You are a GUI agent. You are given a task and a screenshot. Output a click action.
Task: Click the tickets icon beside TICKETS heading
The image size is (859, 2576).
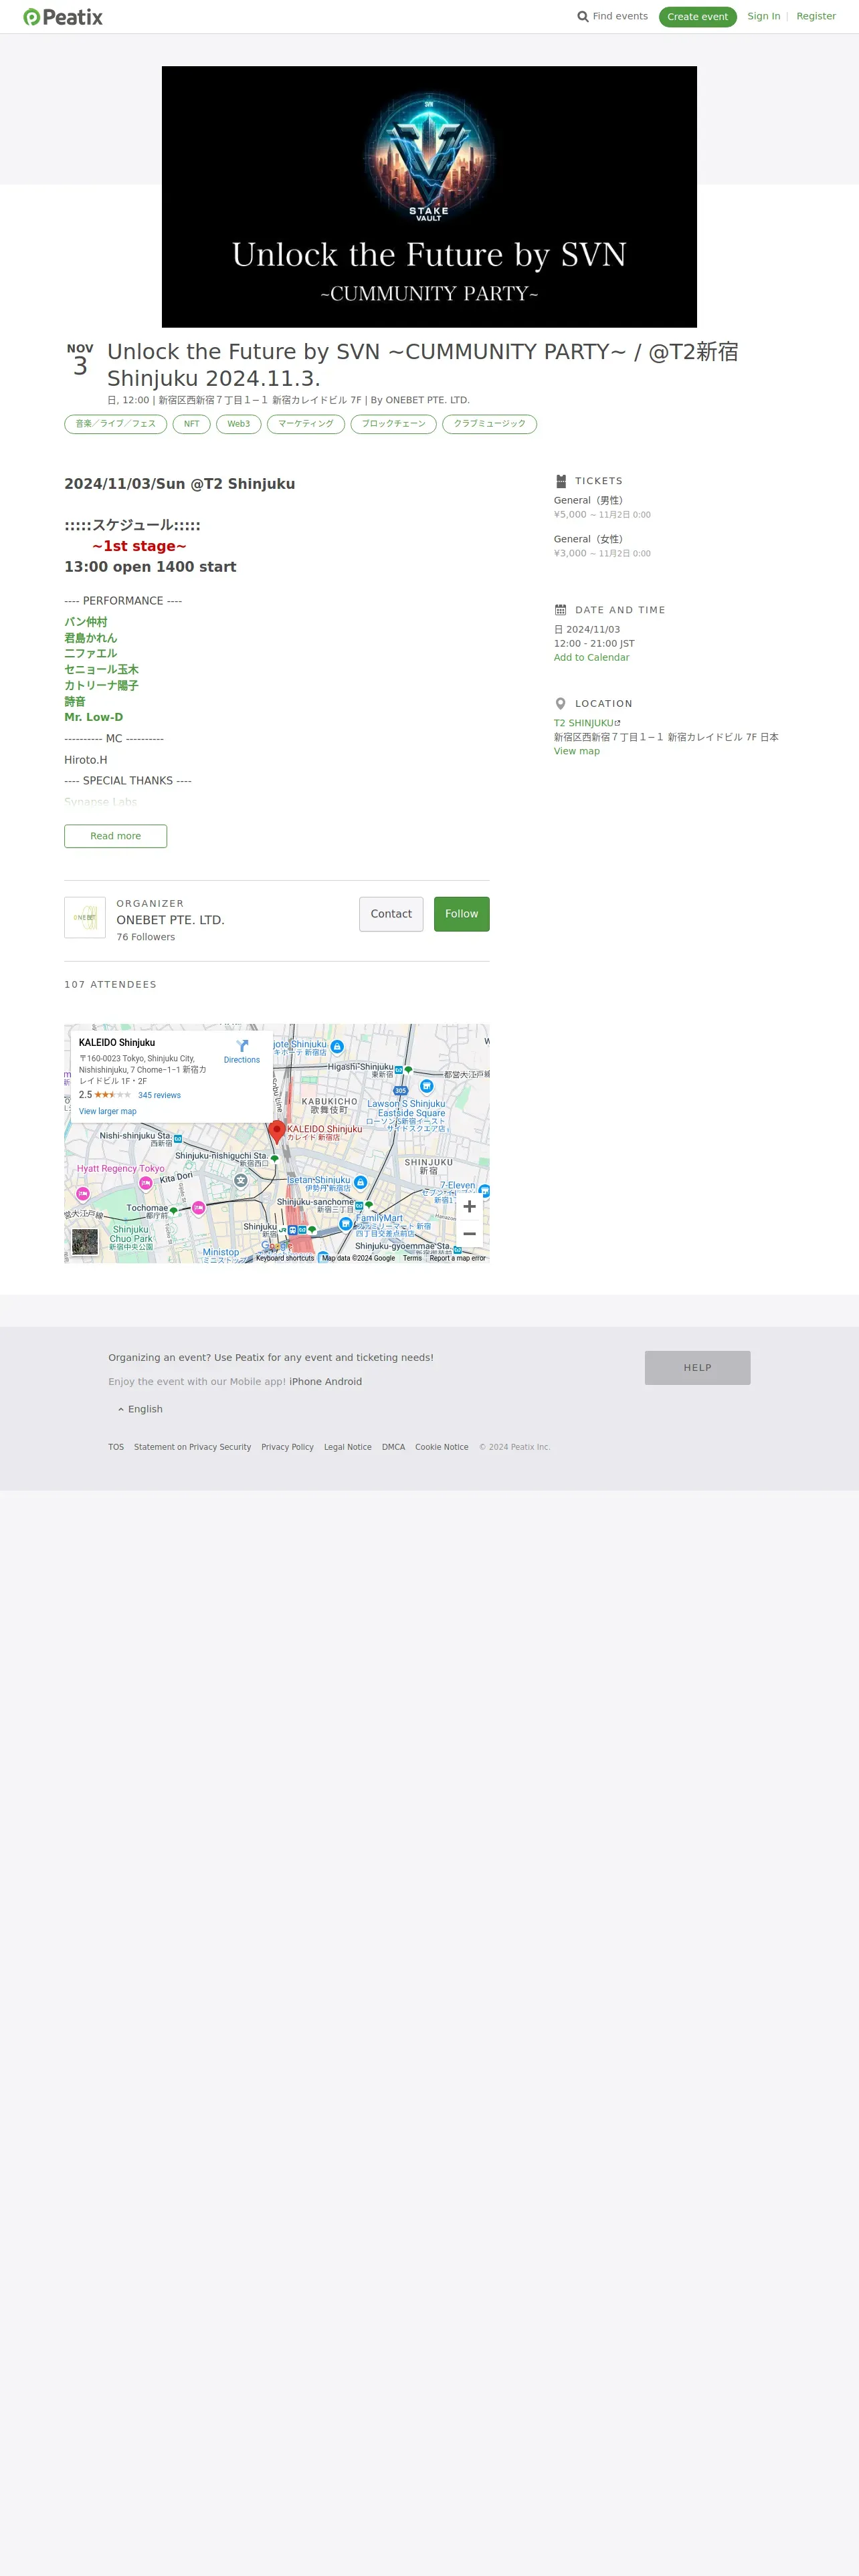[x=561, y=481]
